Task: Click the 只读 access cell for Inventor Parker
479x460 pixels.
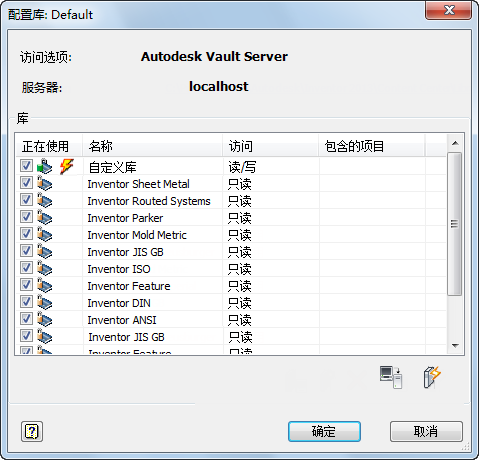Action: 240,218
